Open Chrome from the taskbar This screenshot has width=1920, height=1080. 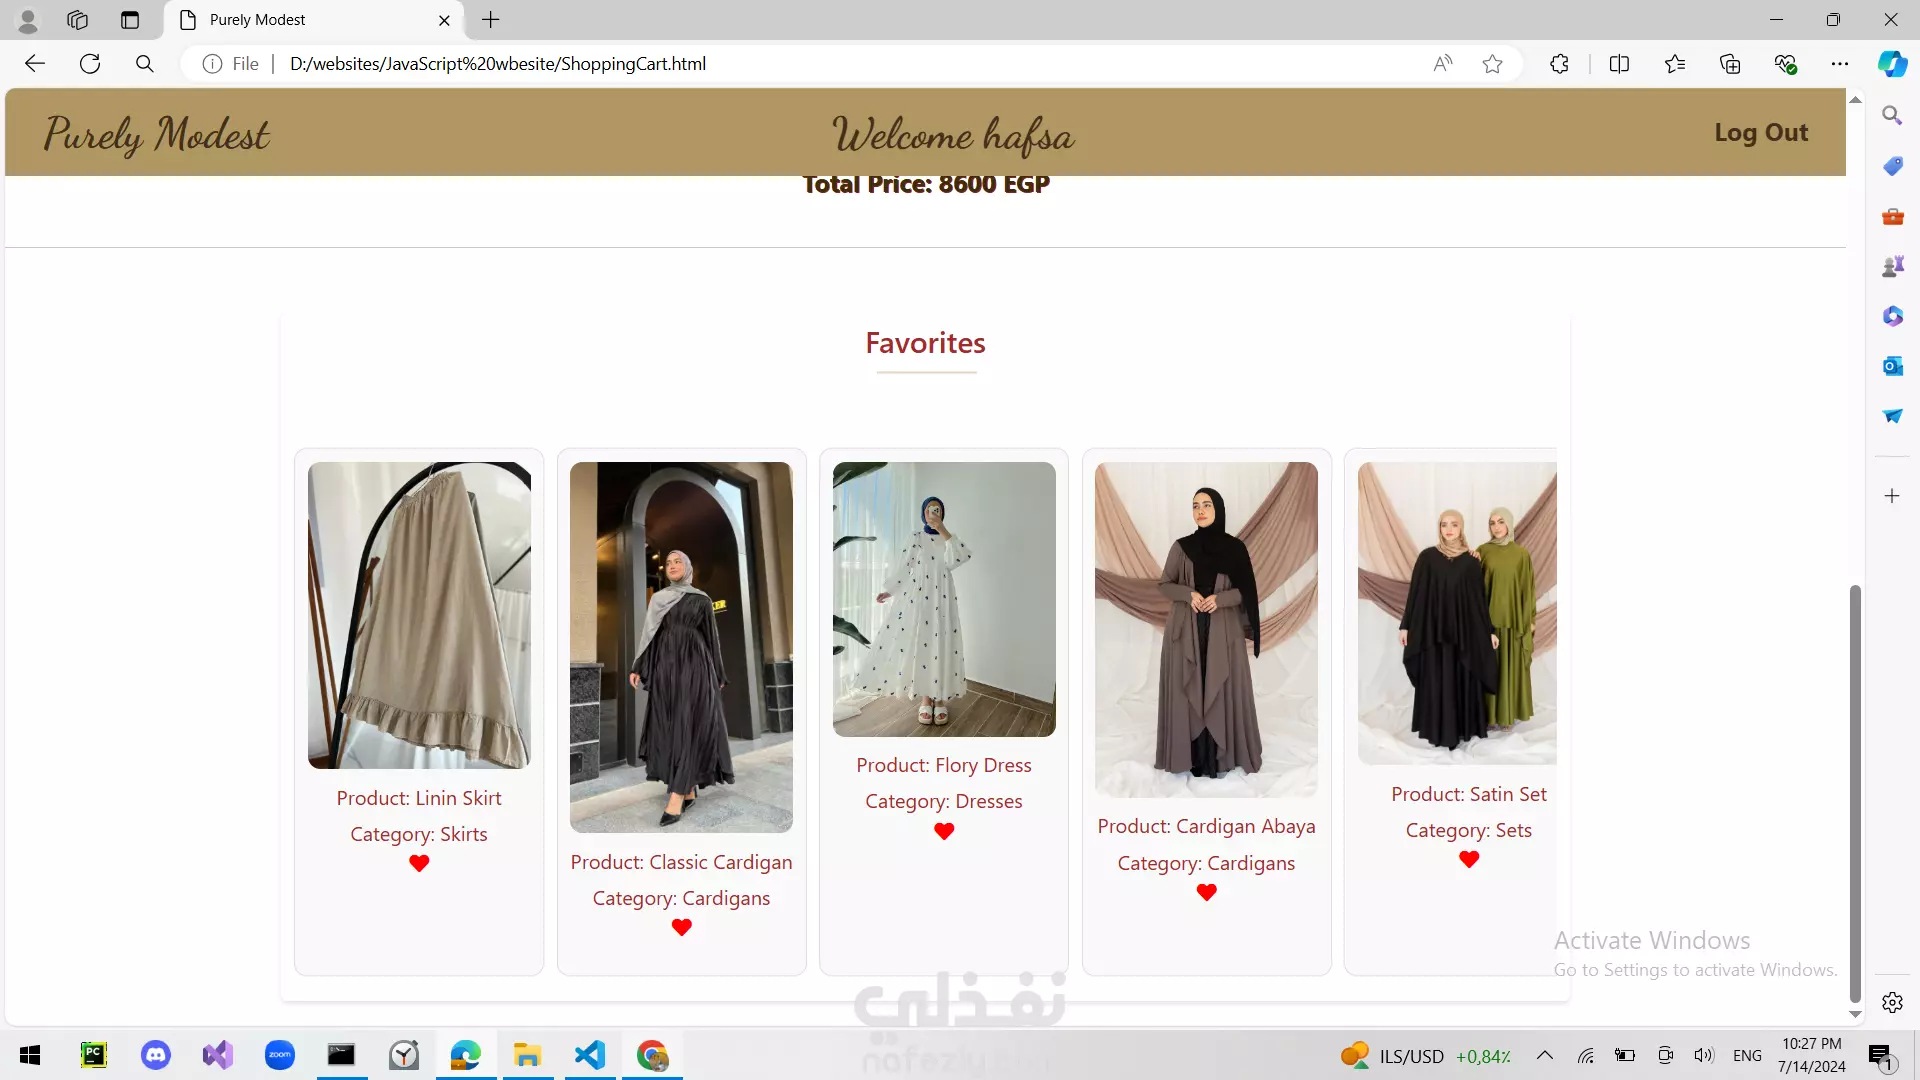coord(652,1055)
